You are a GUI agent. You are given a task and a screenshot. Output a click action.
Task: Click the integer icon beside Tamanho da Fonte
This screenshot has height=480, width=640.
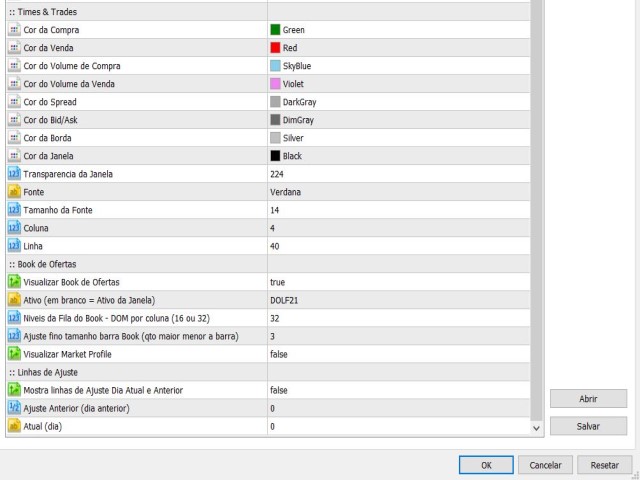click(14, 210)
